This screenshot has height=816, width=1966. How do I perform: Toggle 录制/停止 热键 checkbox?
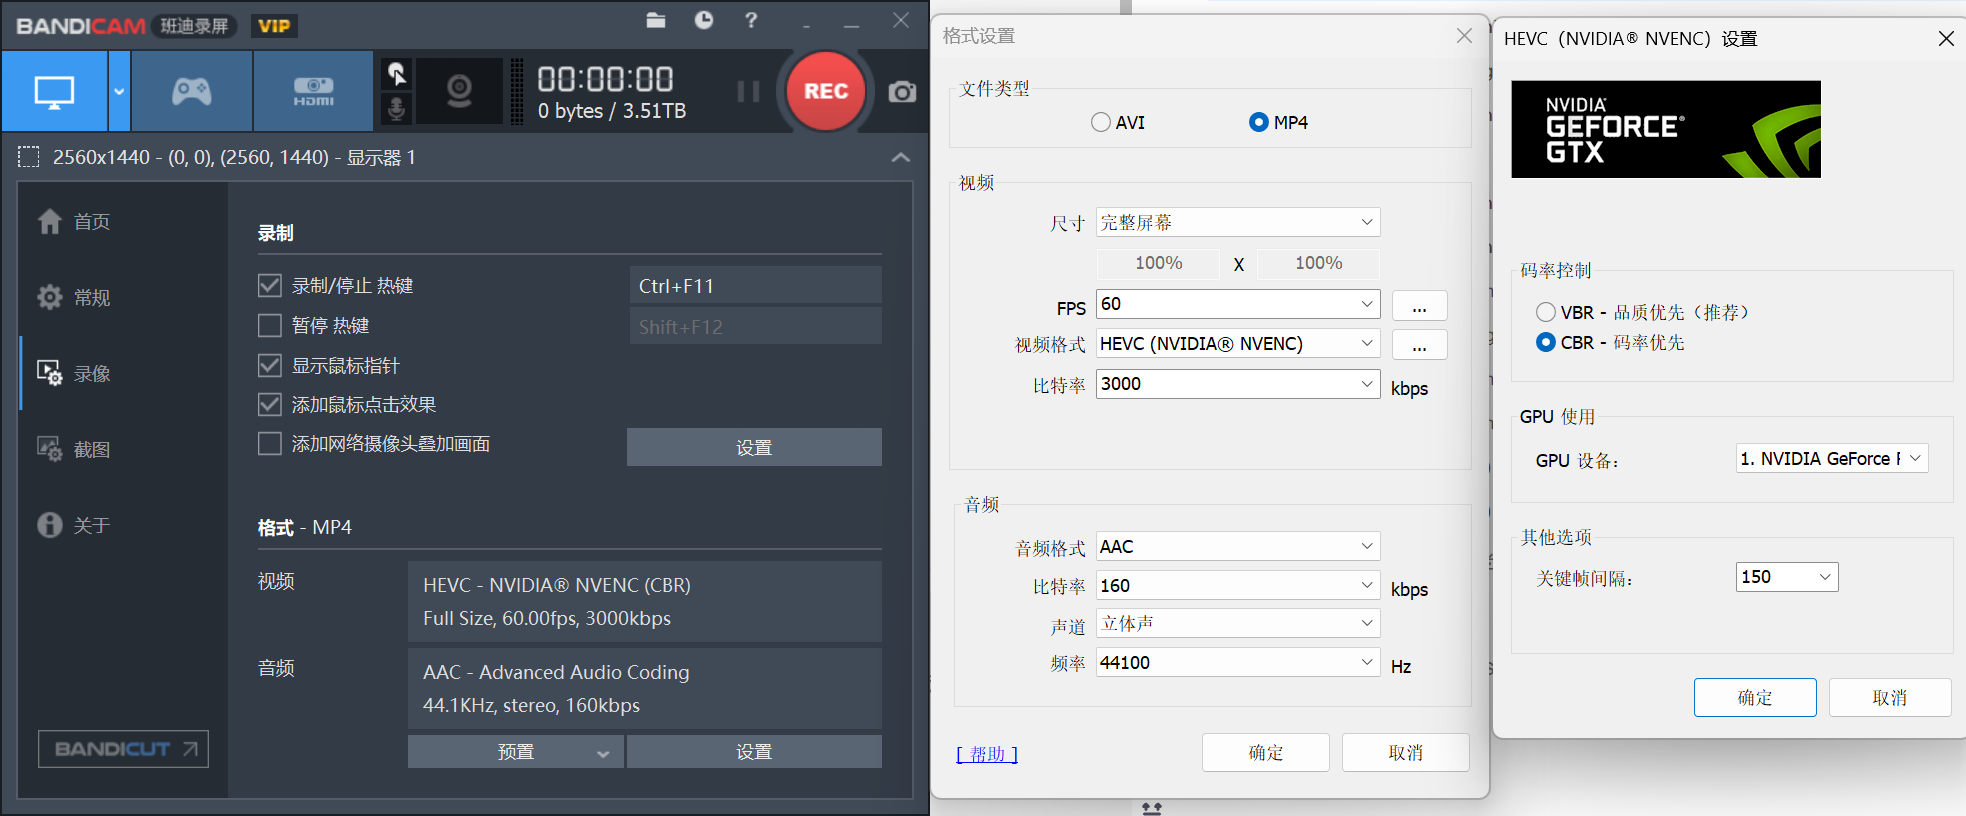pyautogui.click(x=269, y=286)
